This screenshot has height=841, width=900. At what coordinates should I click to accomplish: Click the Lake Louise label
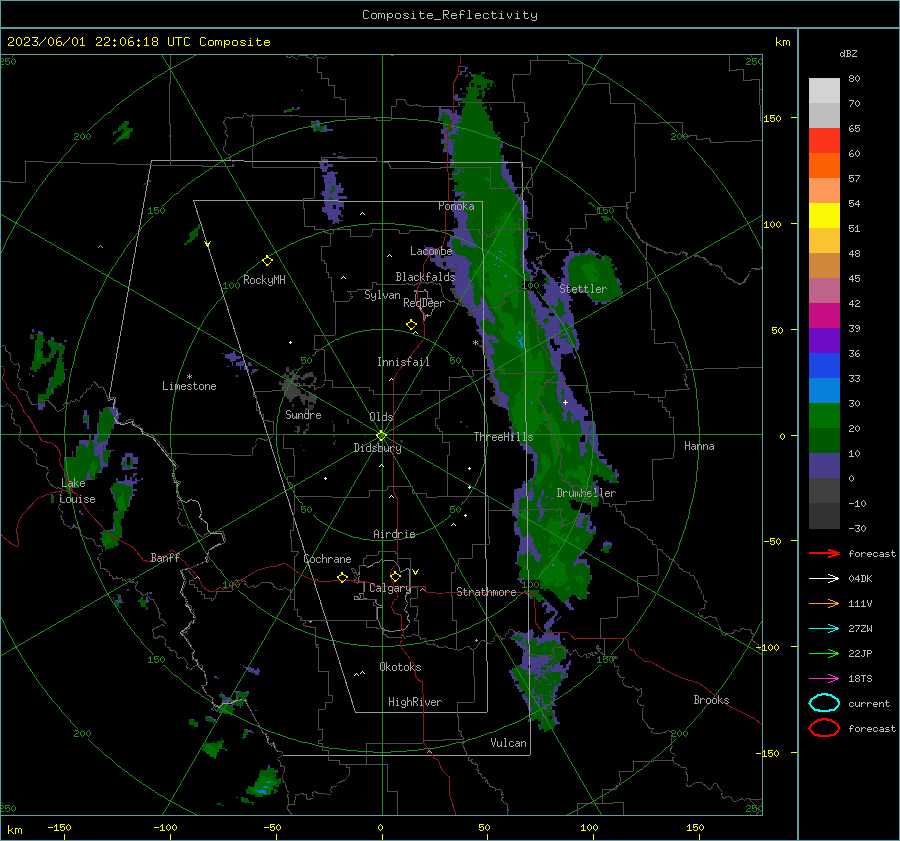[x=77, y=491]
